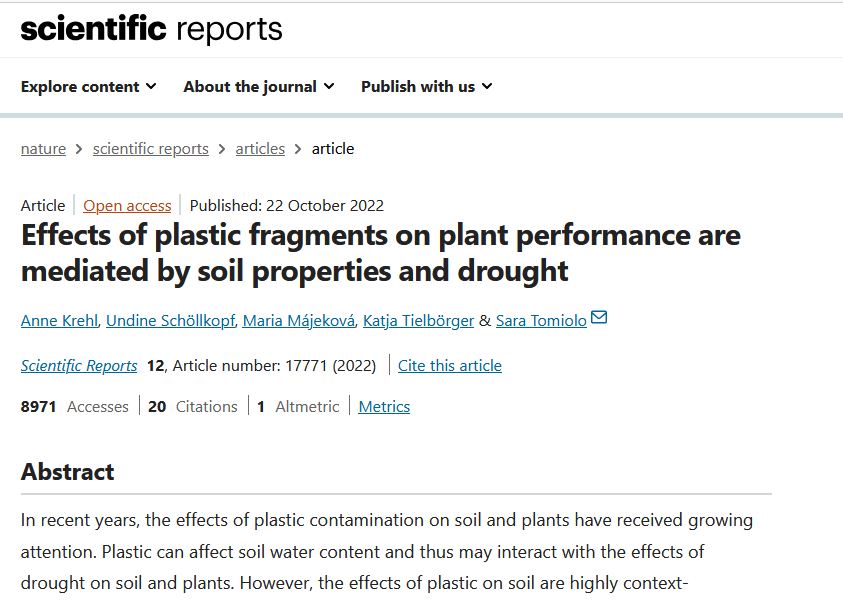The image size is (843, 603).
Task: Open the Scientific Reports journal link
Action: (79, 366)
